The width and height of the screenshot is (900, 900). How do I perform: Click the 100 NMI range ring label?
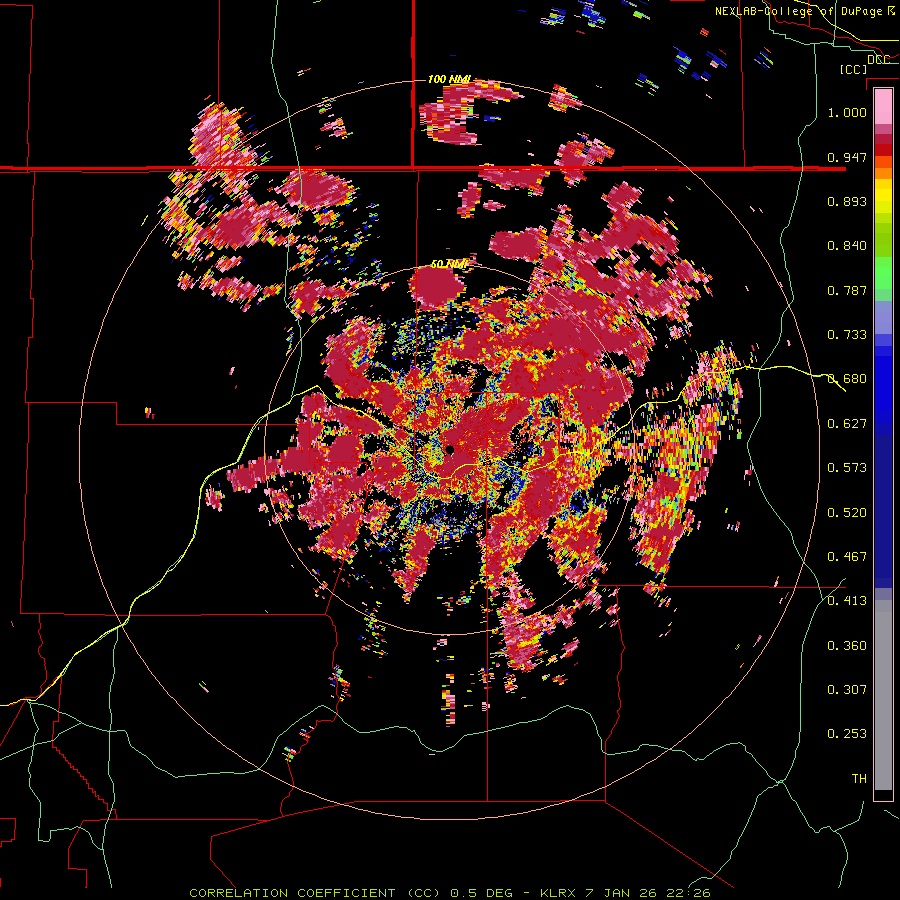(x=449, y=79)
